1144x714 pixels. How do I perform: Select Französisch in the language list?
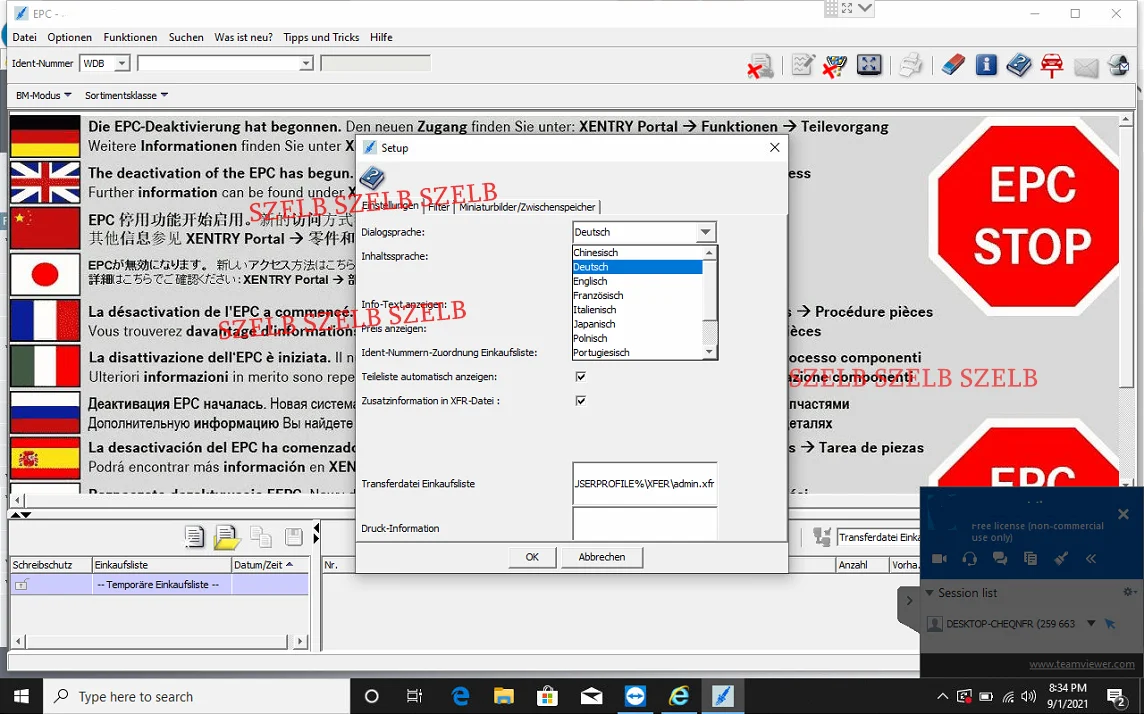(x=637, y=295)
